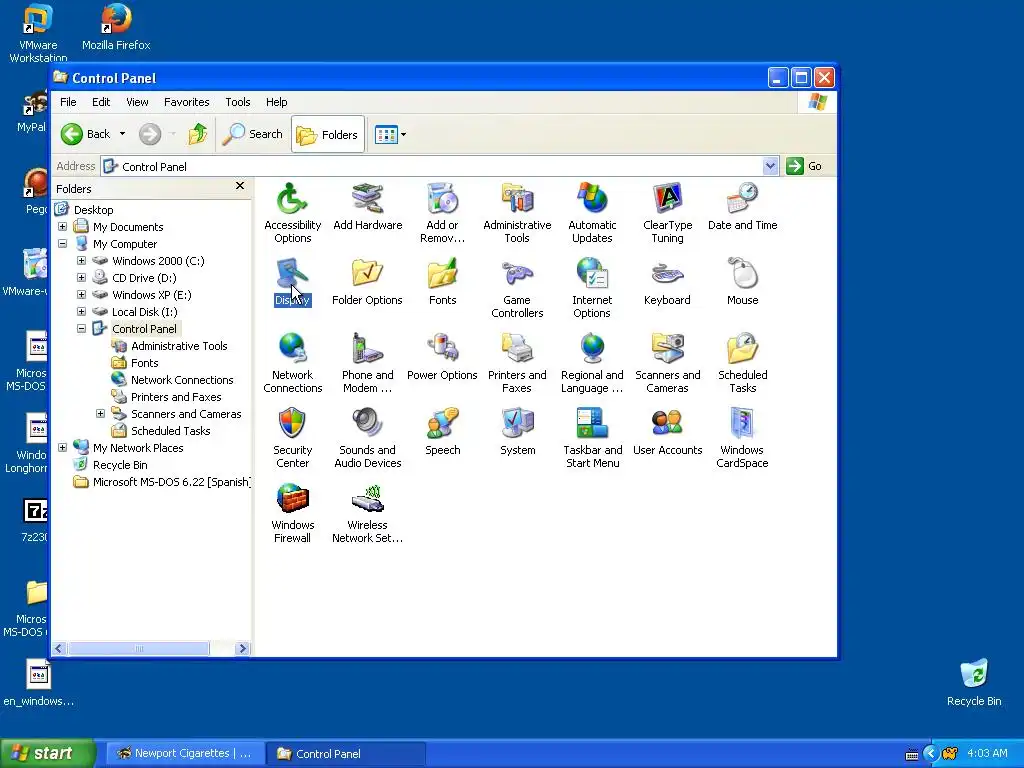This screenshot has height=768, width=1024.
Task: Expand Scanners and Cameras tree node
Action: coord(101,413)
